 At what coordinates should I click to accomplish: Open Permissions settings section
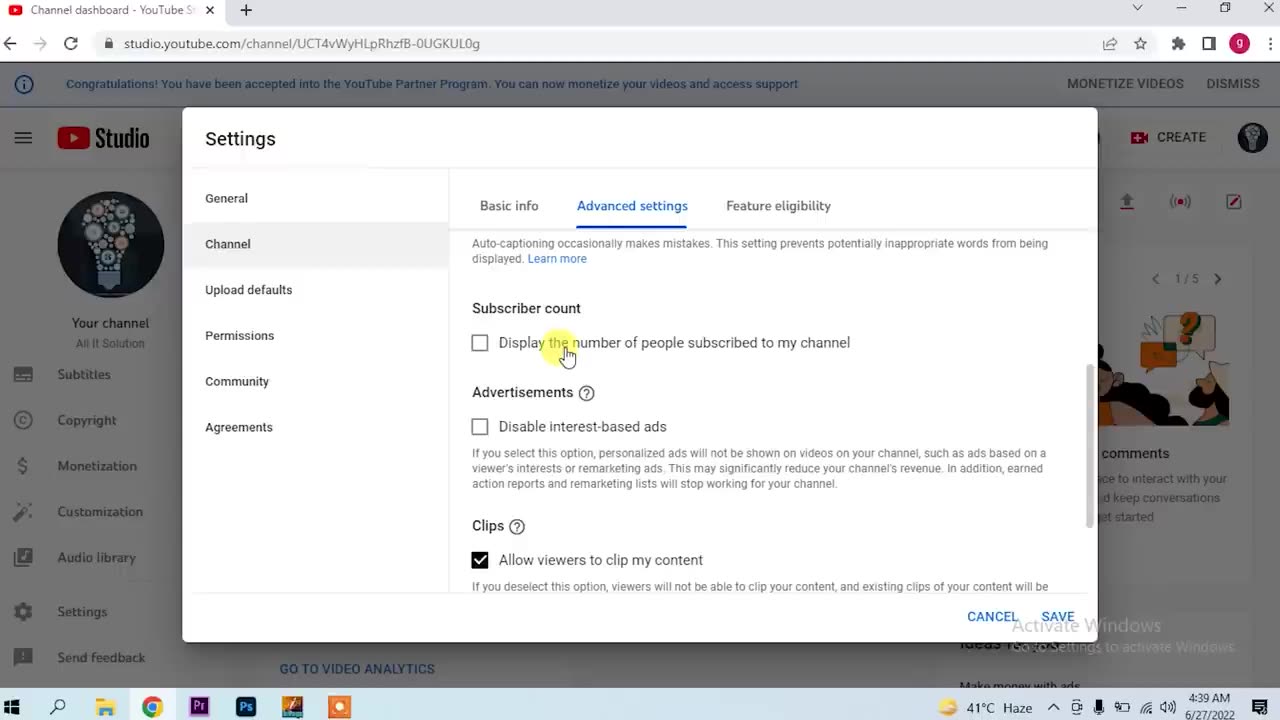coord(315,336)
